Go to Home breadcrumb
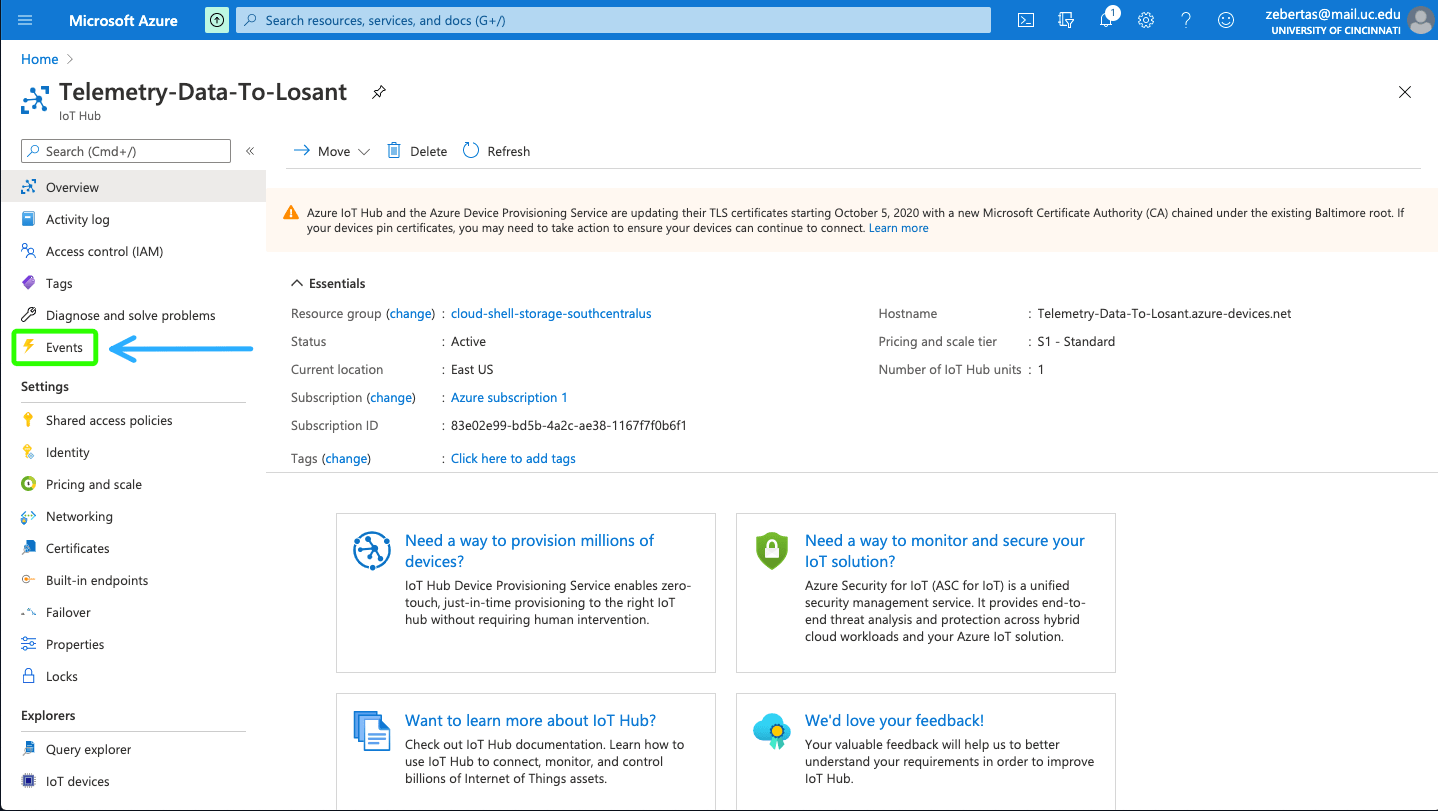Viewport: 1438px width, 811px height. click(40, 59)
